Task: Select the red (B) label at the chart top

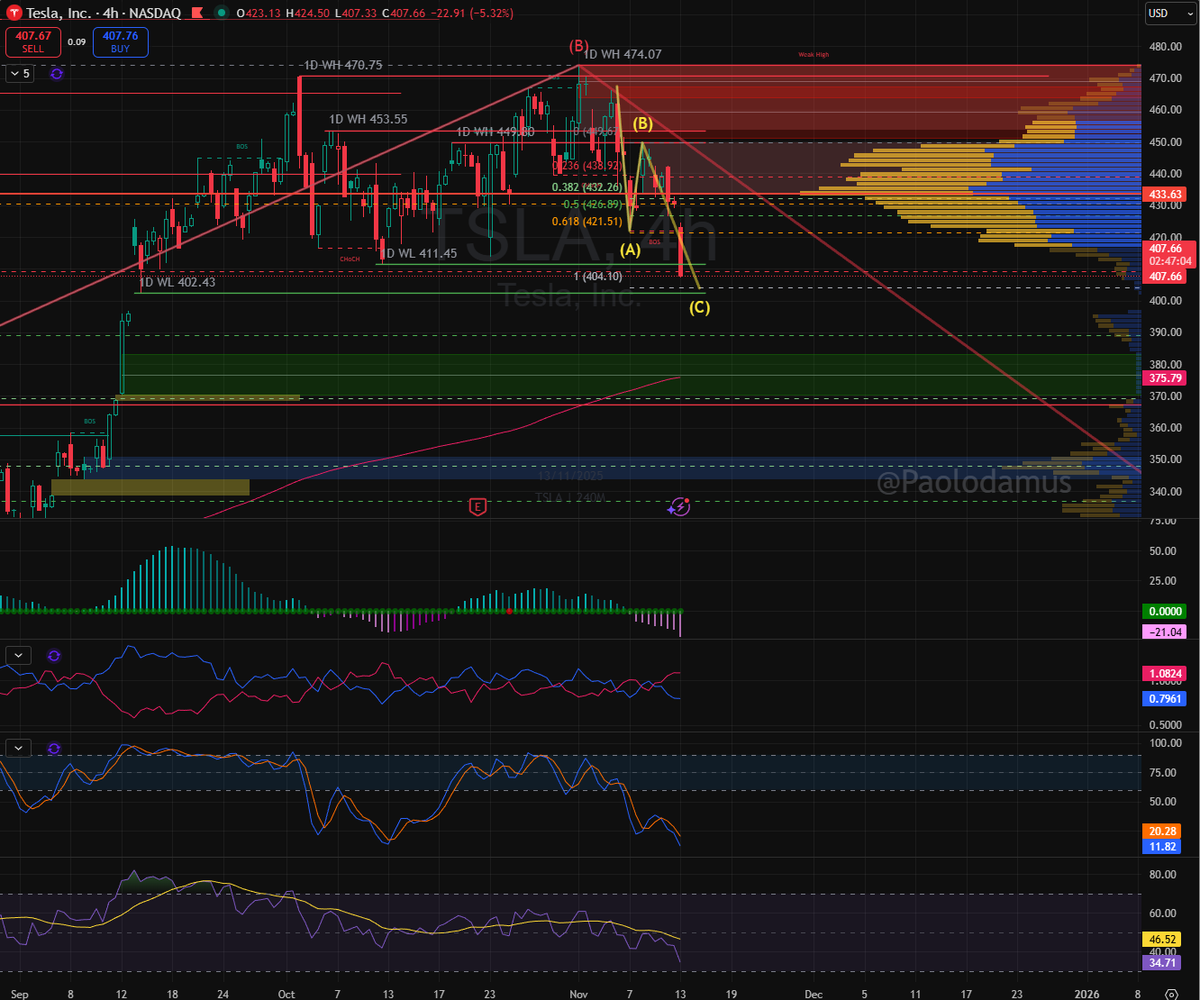Action: [x=579, y=46]
